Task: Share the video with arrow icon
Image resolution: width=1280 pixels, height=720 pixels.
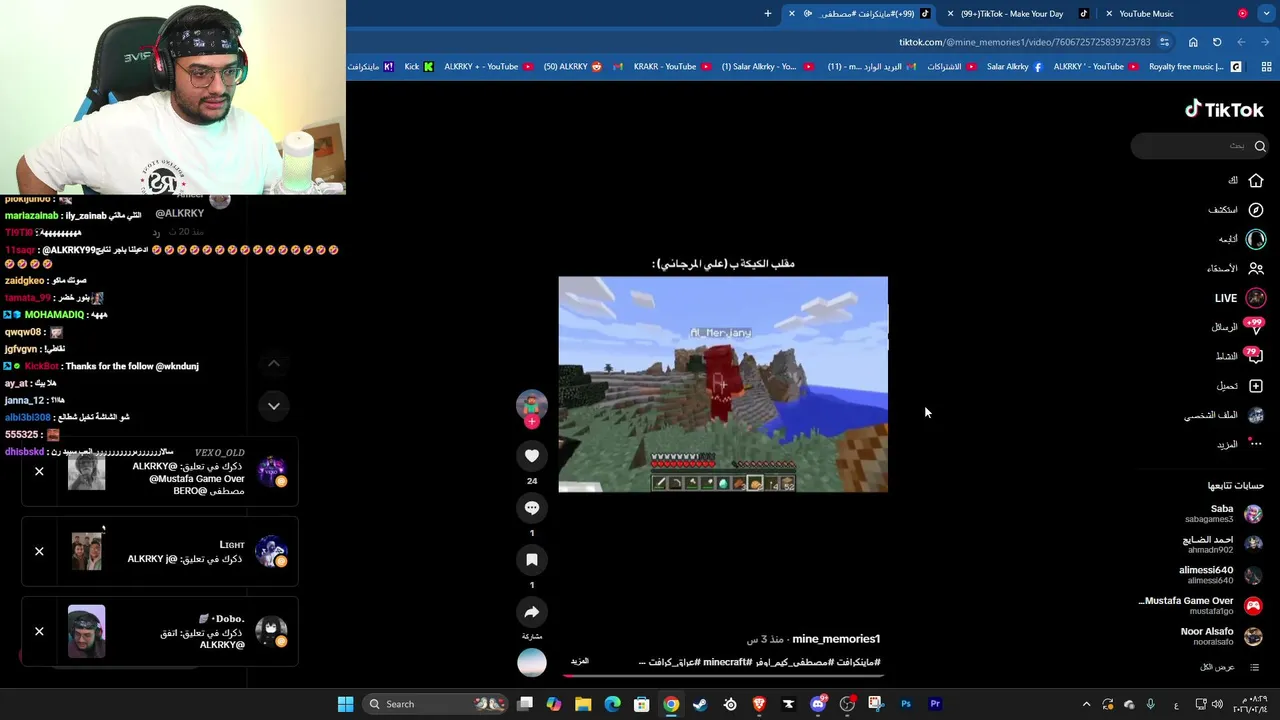Action: click(532, 612)
